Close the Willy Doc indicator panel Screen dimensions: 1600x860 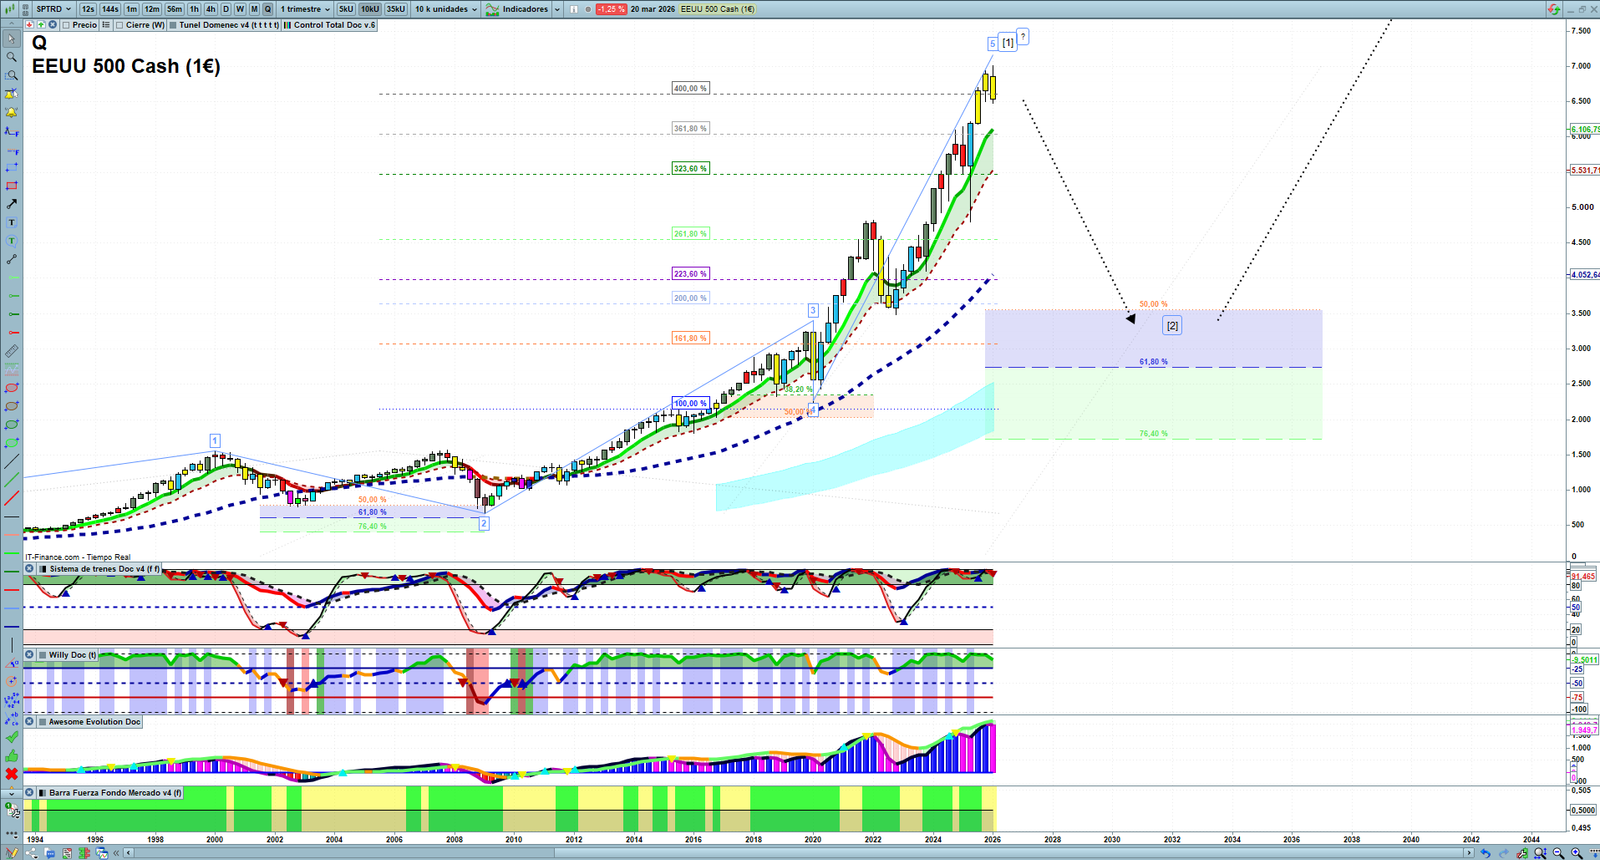point(30,655)
